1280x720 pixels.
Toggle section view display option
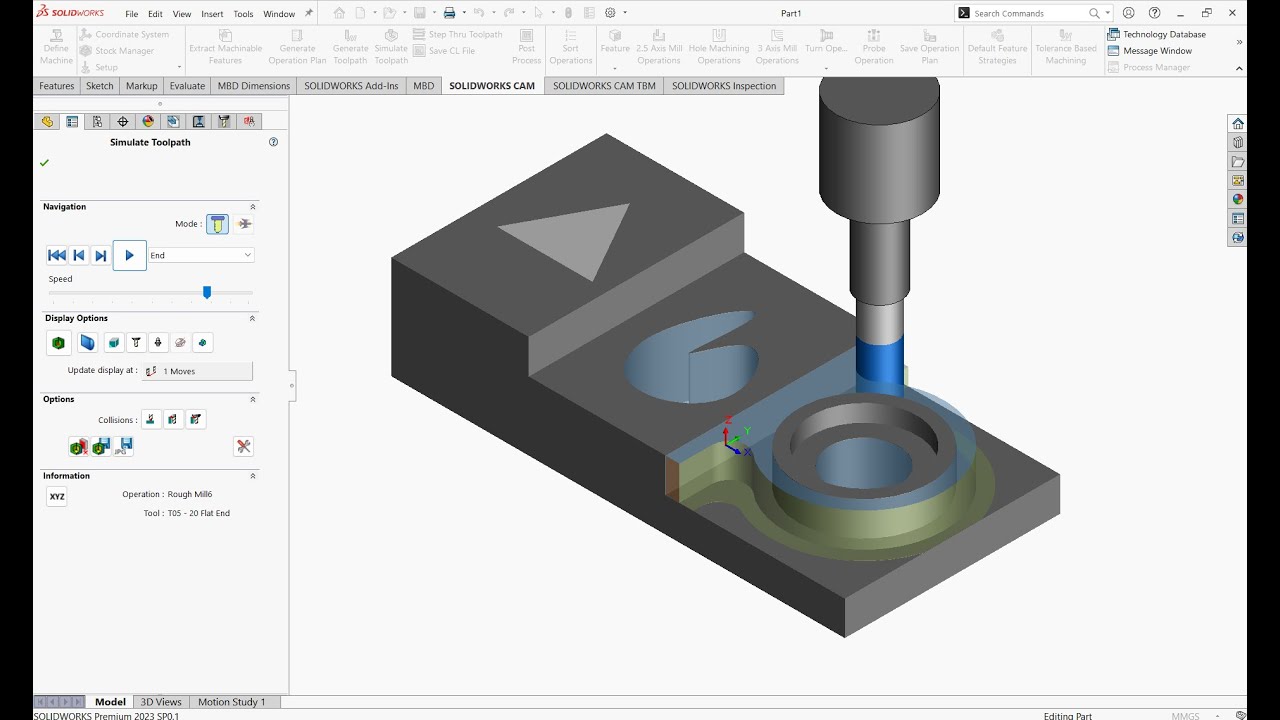pyautogui.click(x=114, y=343)
